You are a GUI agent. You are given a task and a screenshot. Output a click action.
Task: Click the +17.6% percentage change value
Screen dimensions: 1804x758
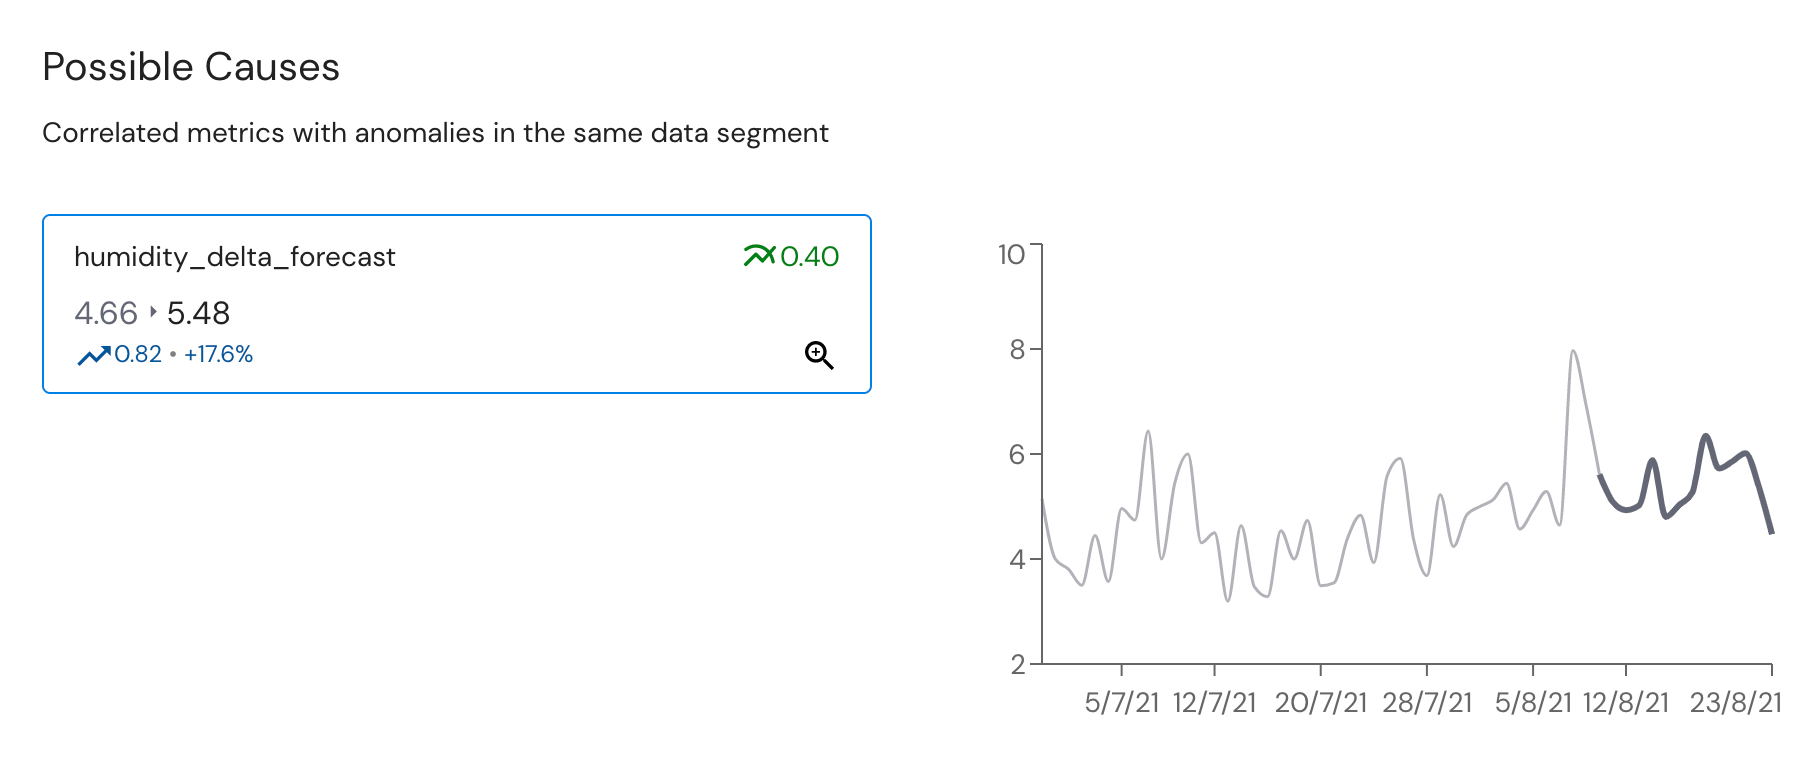tap(218, 354)
